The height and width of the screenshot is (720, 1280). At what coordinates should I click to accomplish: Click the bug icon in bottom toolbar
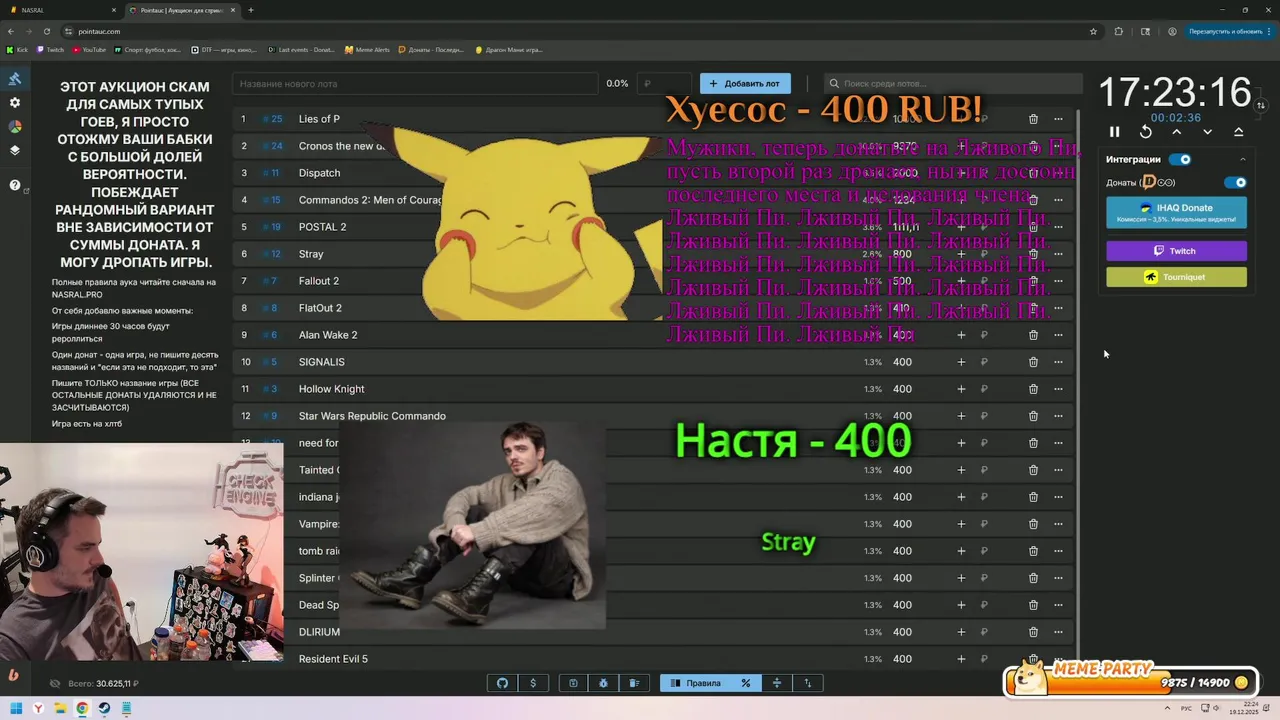coord(604,683)
